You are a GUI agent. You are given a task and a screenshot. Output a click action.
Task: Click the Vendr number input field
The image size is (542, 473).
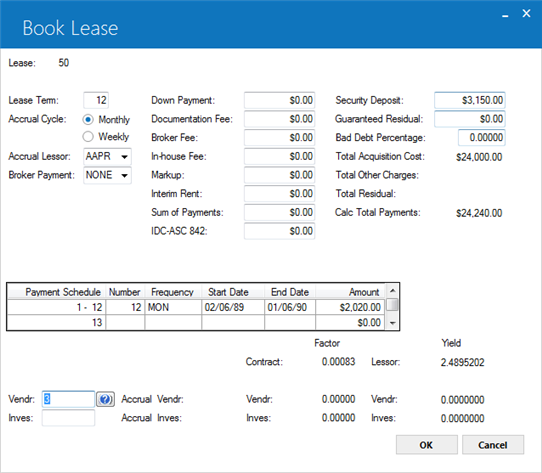68,399
